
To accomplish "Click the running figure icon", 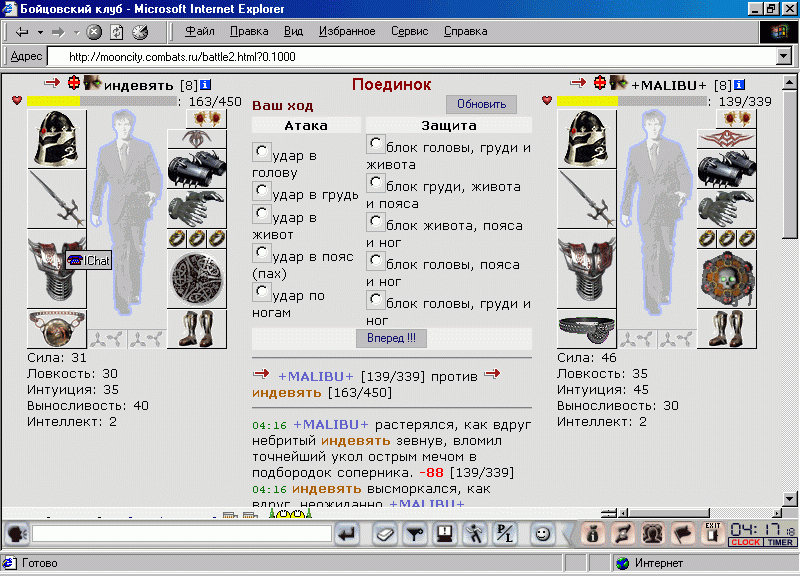I will pos(475,534).
